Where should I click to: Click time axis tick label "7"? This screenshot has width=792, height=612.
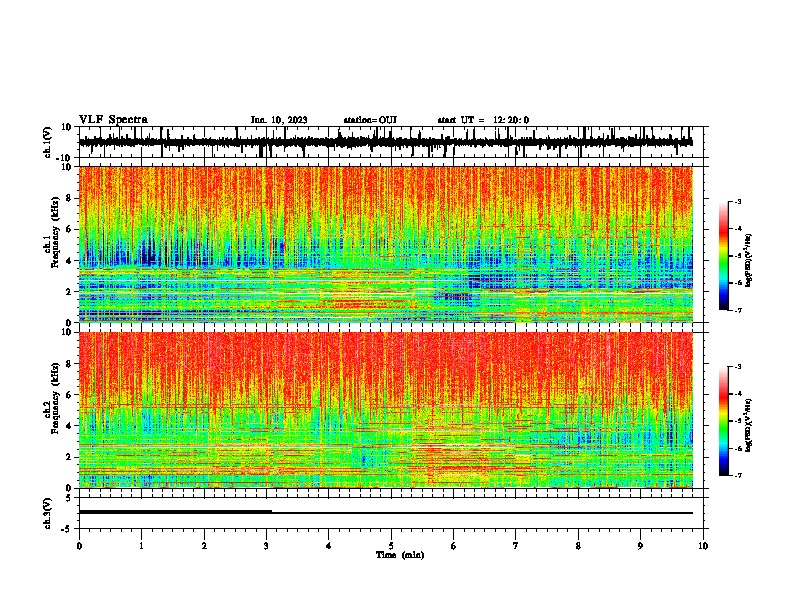[x=516, y=546]
